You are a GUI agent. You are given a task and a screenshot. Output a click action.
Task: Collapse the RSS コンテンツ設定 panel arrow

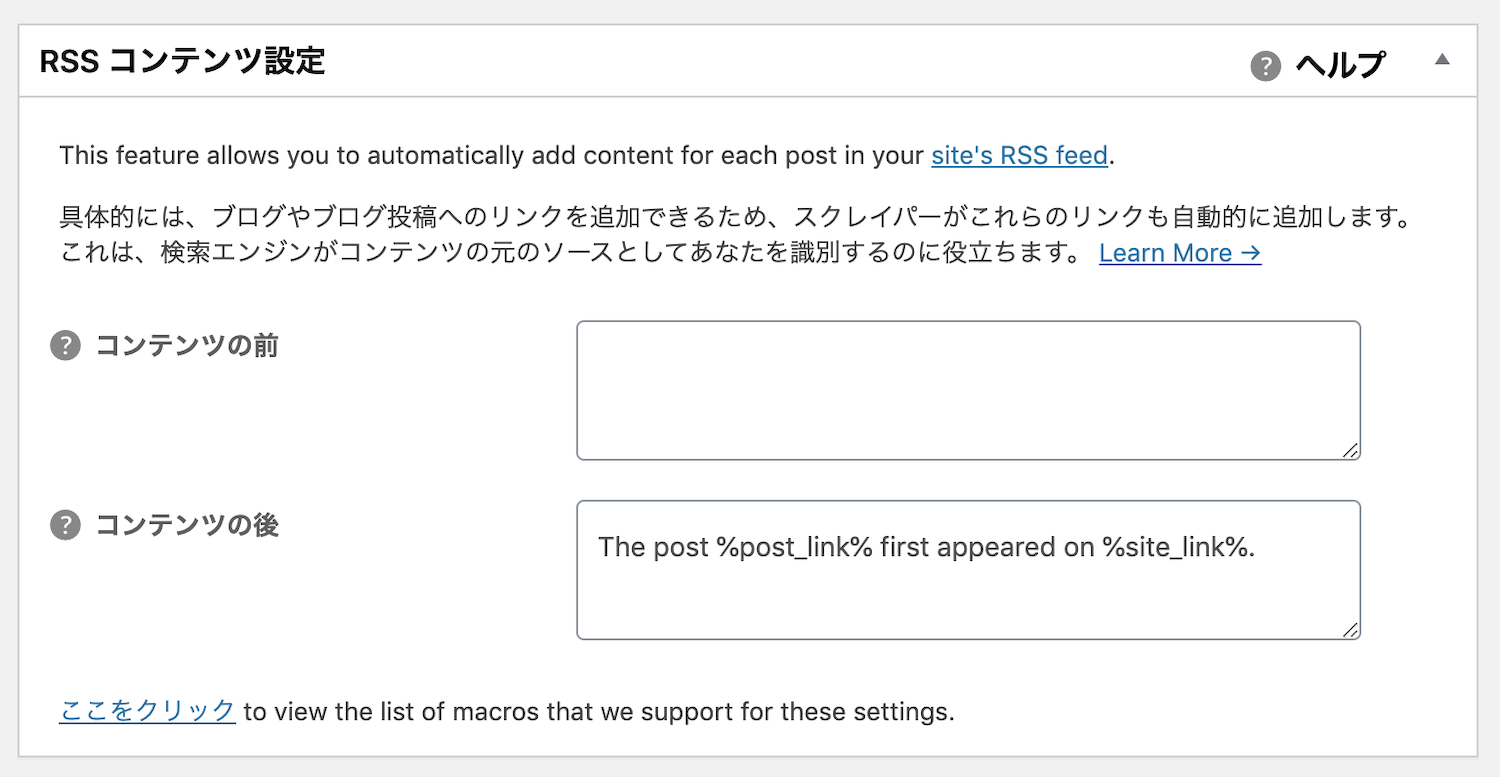pos(1442,60)
